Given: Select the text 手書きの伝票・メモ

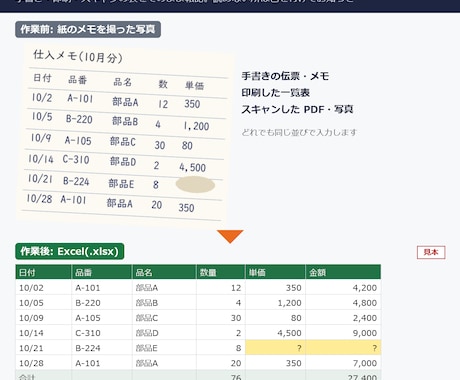Looking at the screenshot, I should (285, 76).
